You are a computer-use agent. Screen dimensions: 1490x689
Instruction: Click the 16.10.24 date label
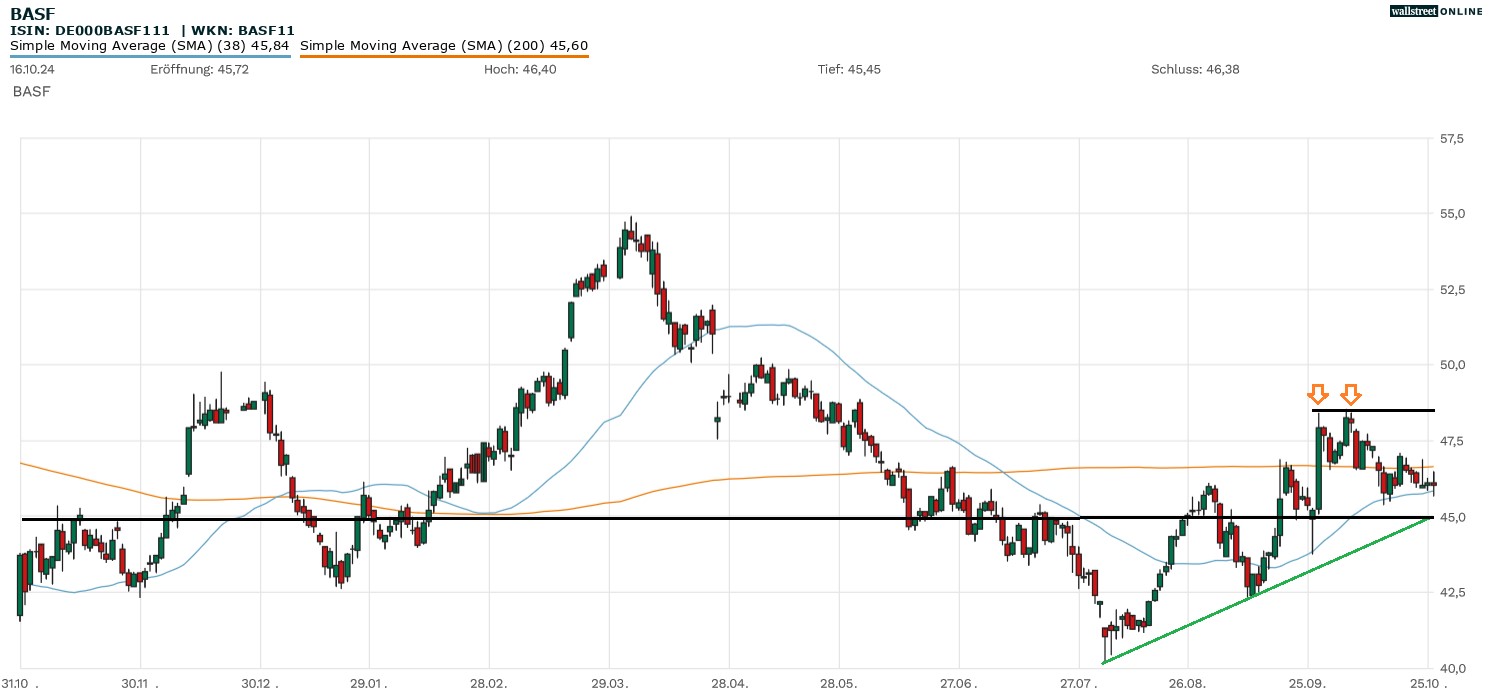click(x=31, y=70)
